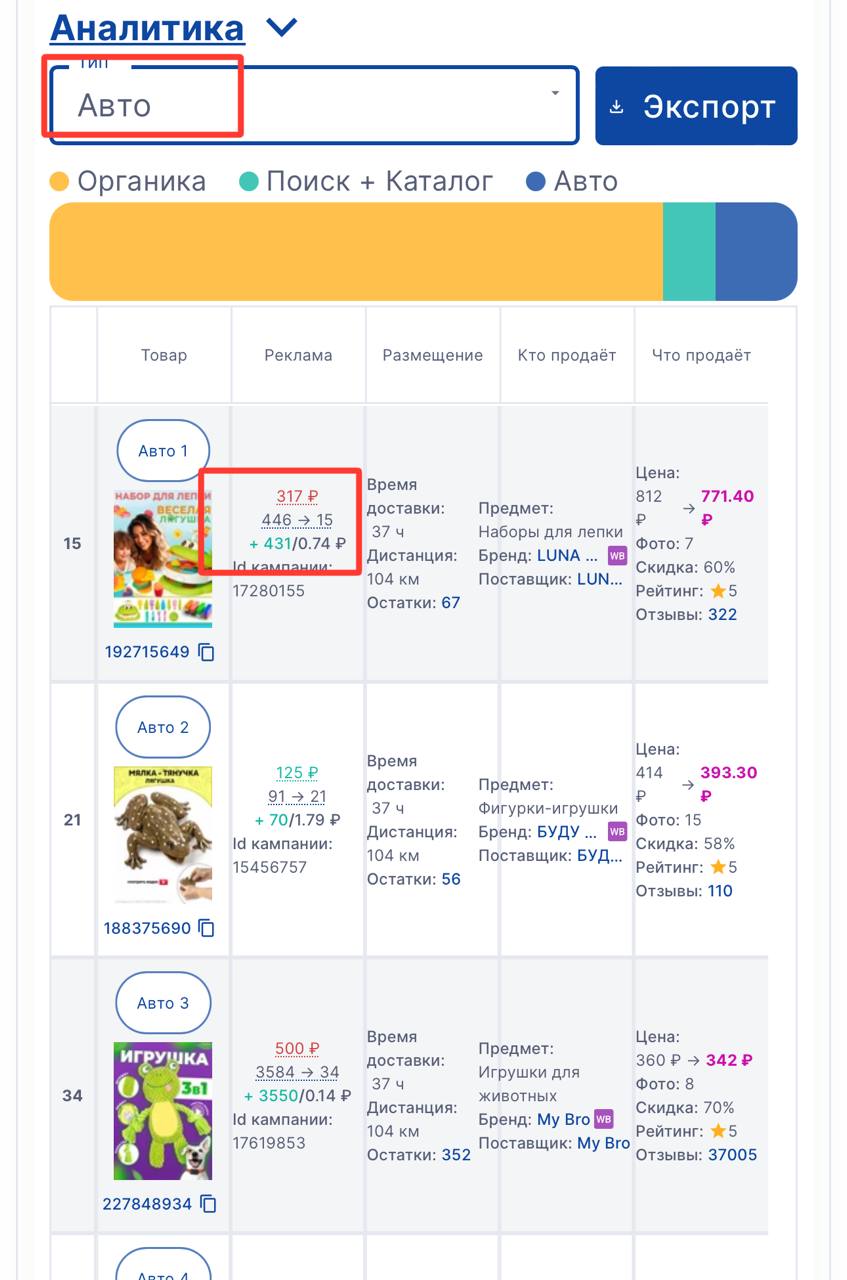Click the teal segment of the bar
The width and height of the screenshot is (847, 1280).
point(689,251)
